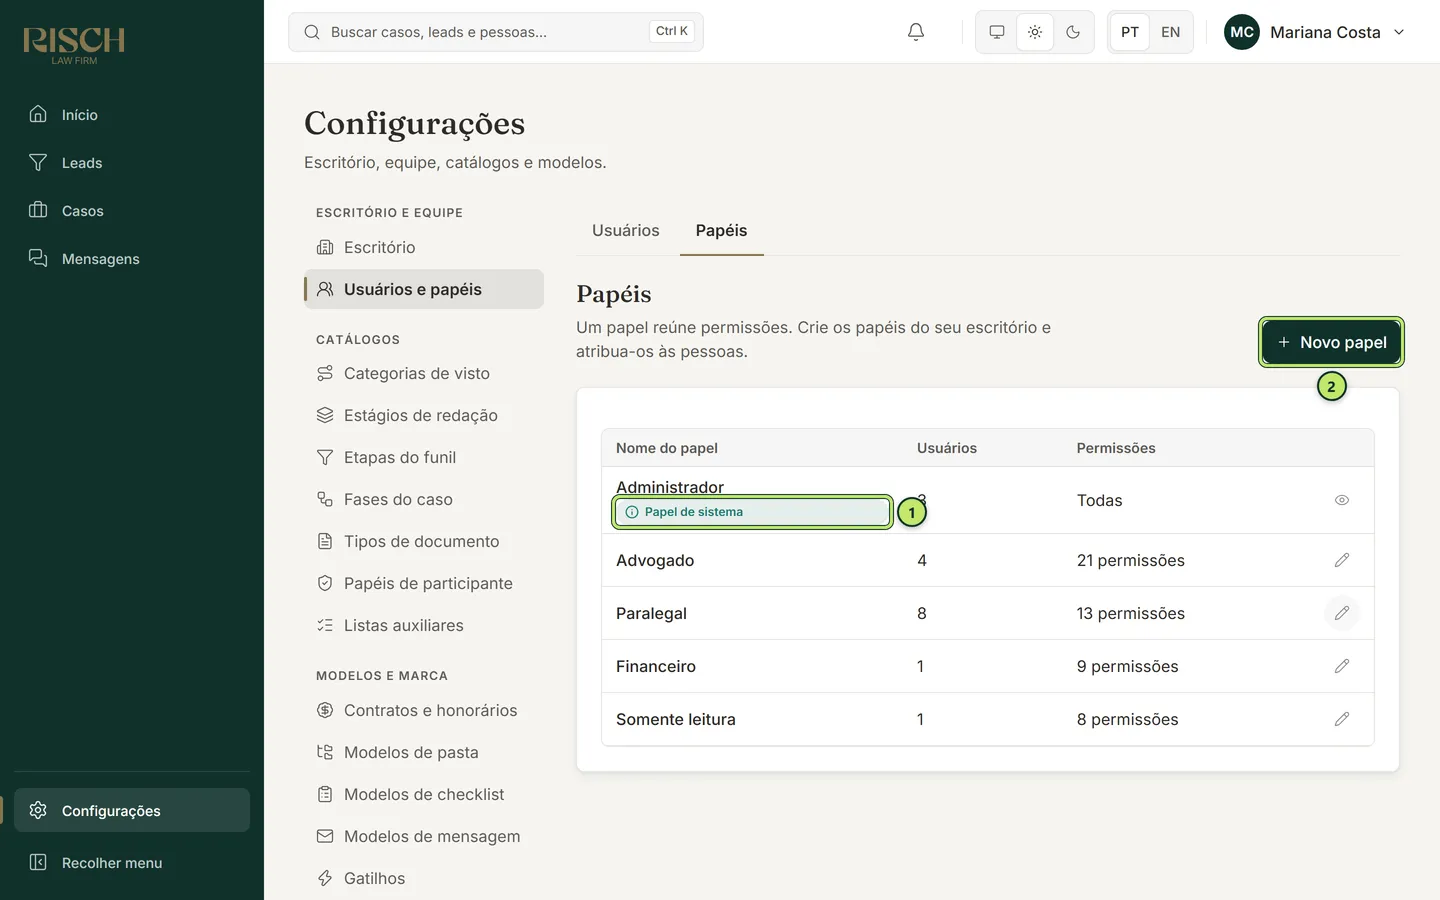Open Modelos de pasta
The height and width of the screenshot is (900, 1440).
click(x=424, y=753)
